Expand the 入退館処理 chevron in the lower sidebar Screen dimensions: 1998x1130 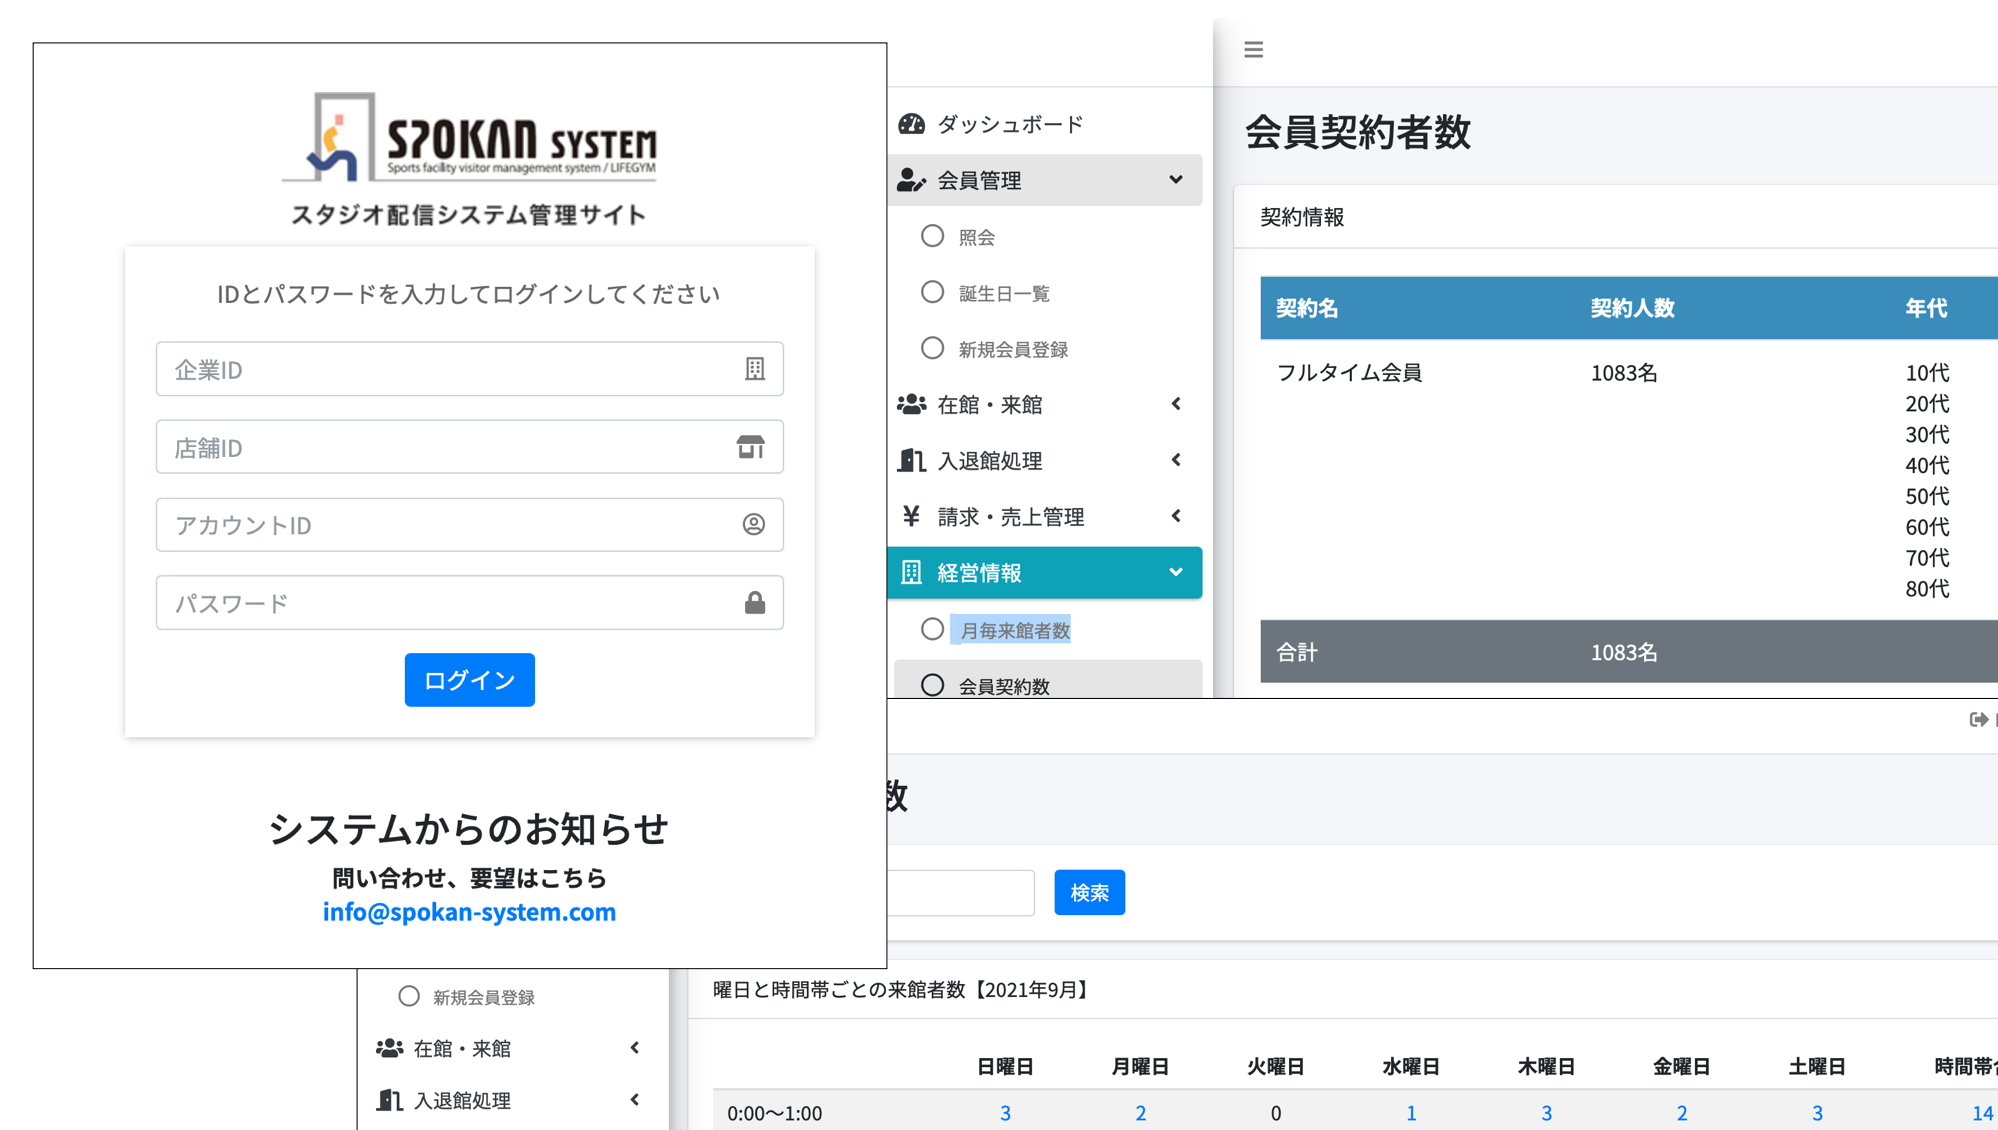pos(635,1100)
